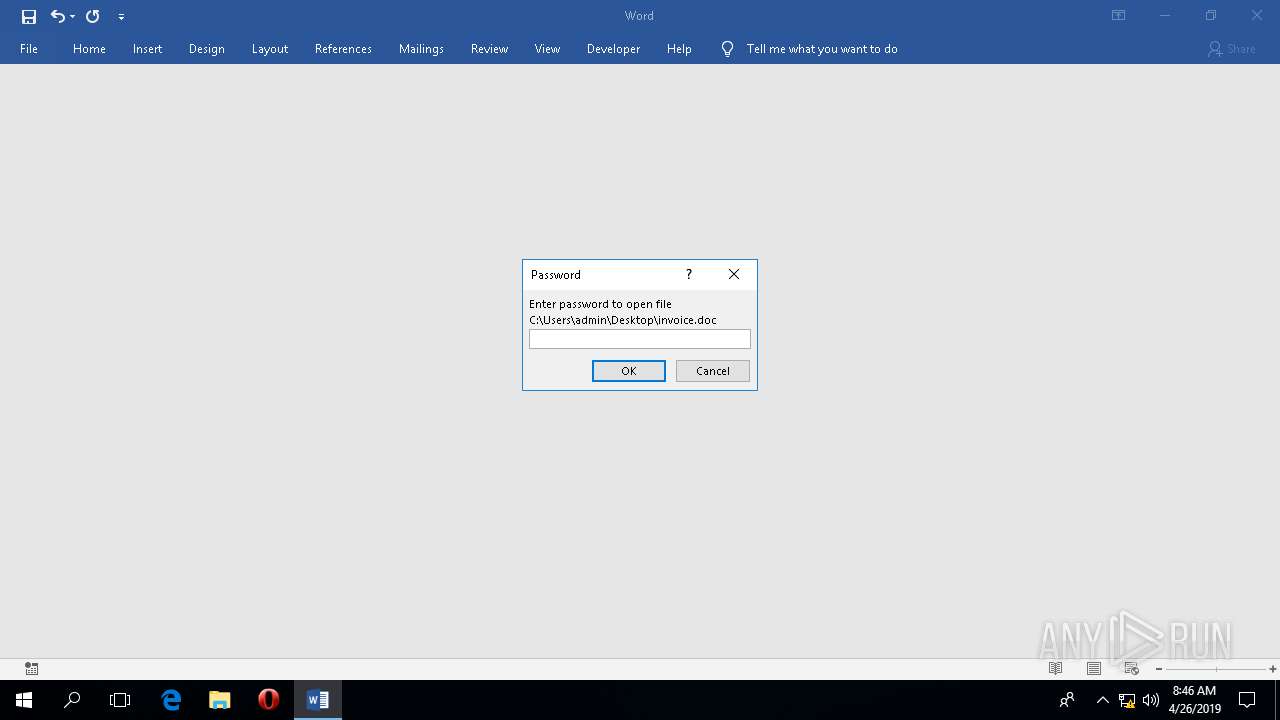Click Cancel in Password dialog
The width and height of the screenshot is (1280, 720).
pyautogui.click(x=713, y=371)
